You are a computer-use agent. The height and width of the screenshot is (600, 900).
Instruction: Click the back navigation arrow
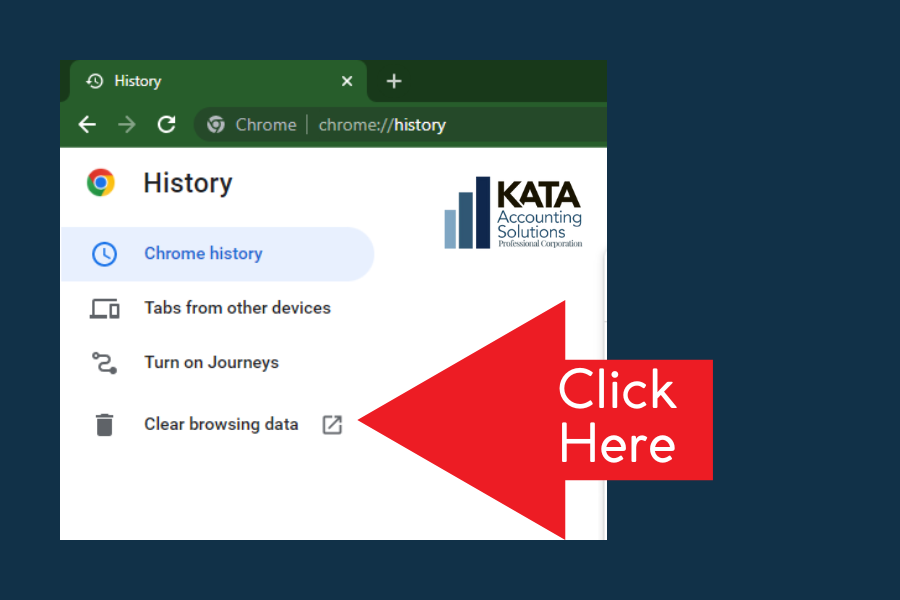pos(87,124)
